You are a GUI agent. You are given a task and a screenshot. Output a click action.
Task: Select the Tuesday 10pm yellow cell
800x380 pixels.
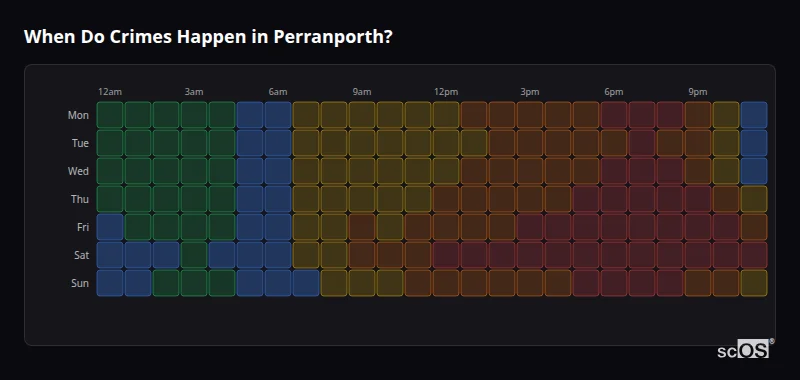[726, 143]
